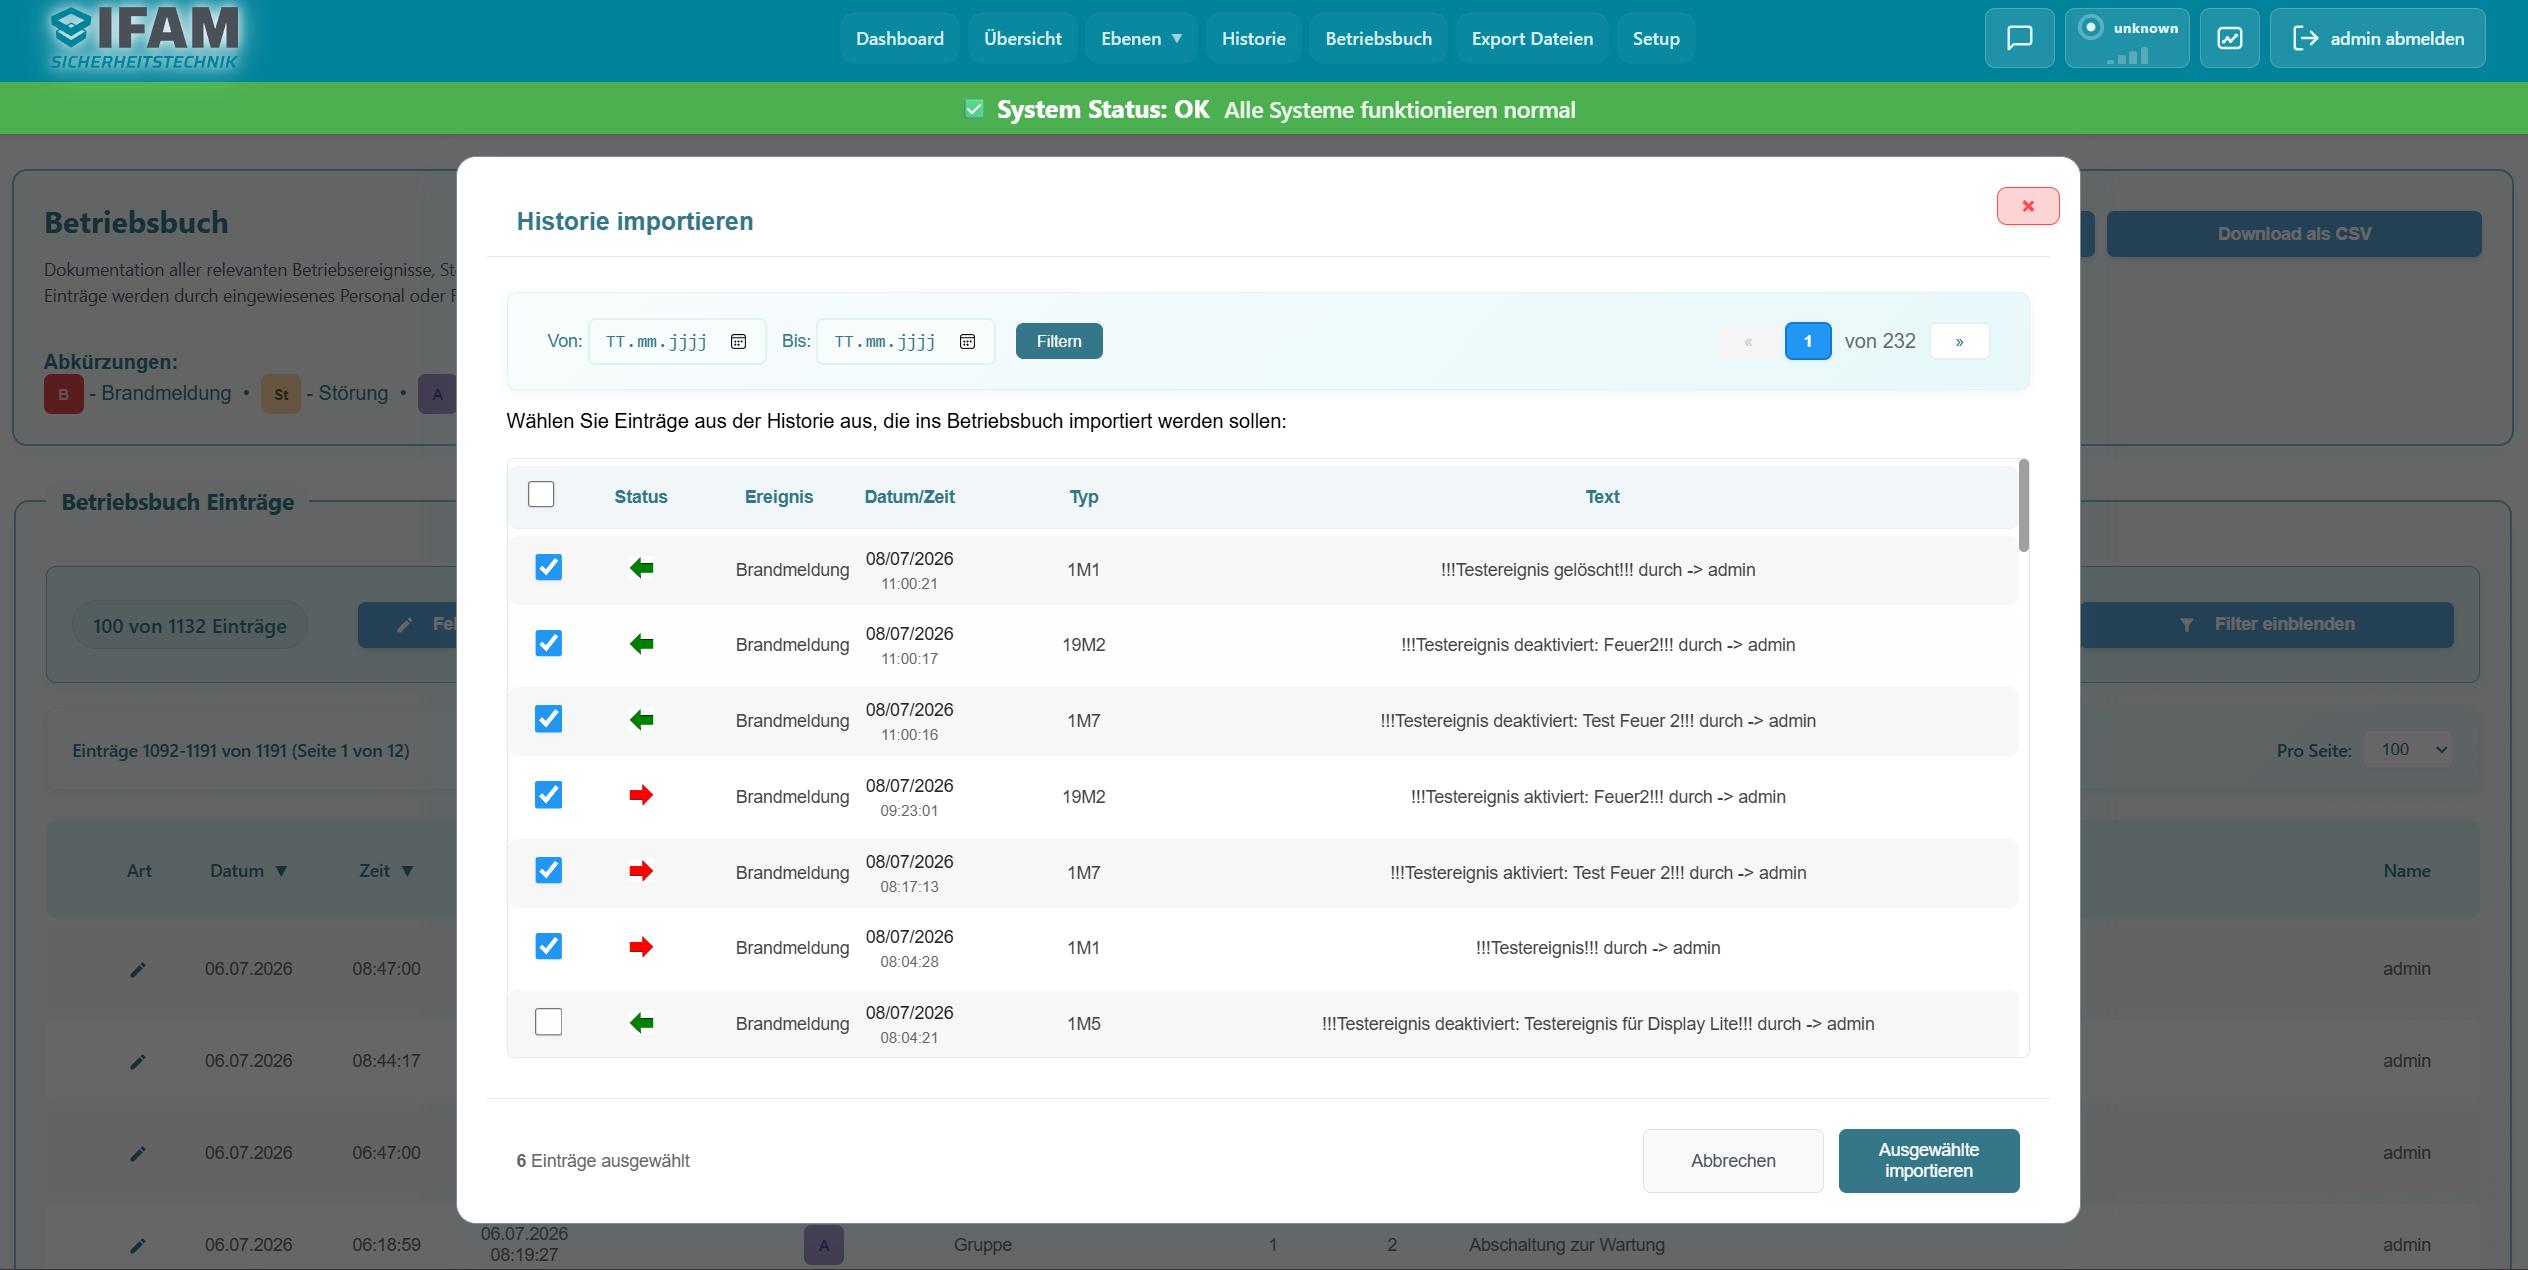The width and height of the screenshot is (2528, 1270).
Task: Uncheck the 19M2 entry at 09:23:01
Action: click(x=548, y=795)
